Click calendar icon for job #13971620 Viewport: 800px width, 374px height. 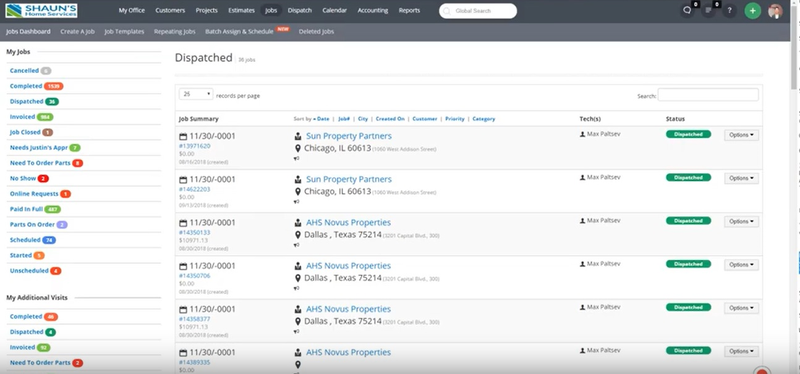click(183, 136)
